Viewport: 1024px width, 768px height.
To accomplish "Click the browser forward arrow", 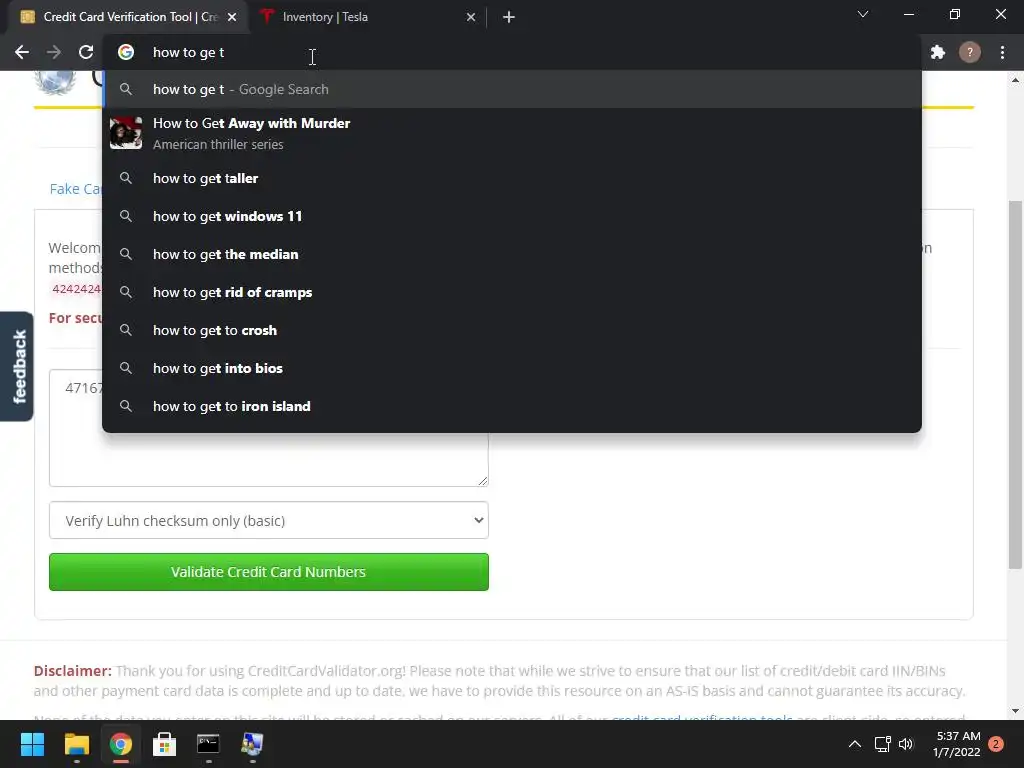I will point(54,52).
